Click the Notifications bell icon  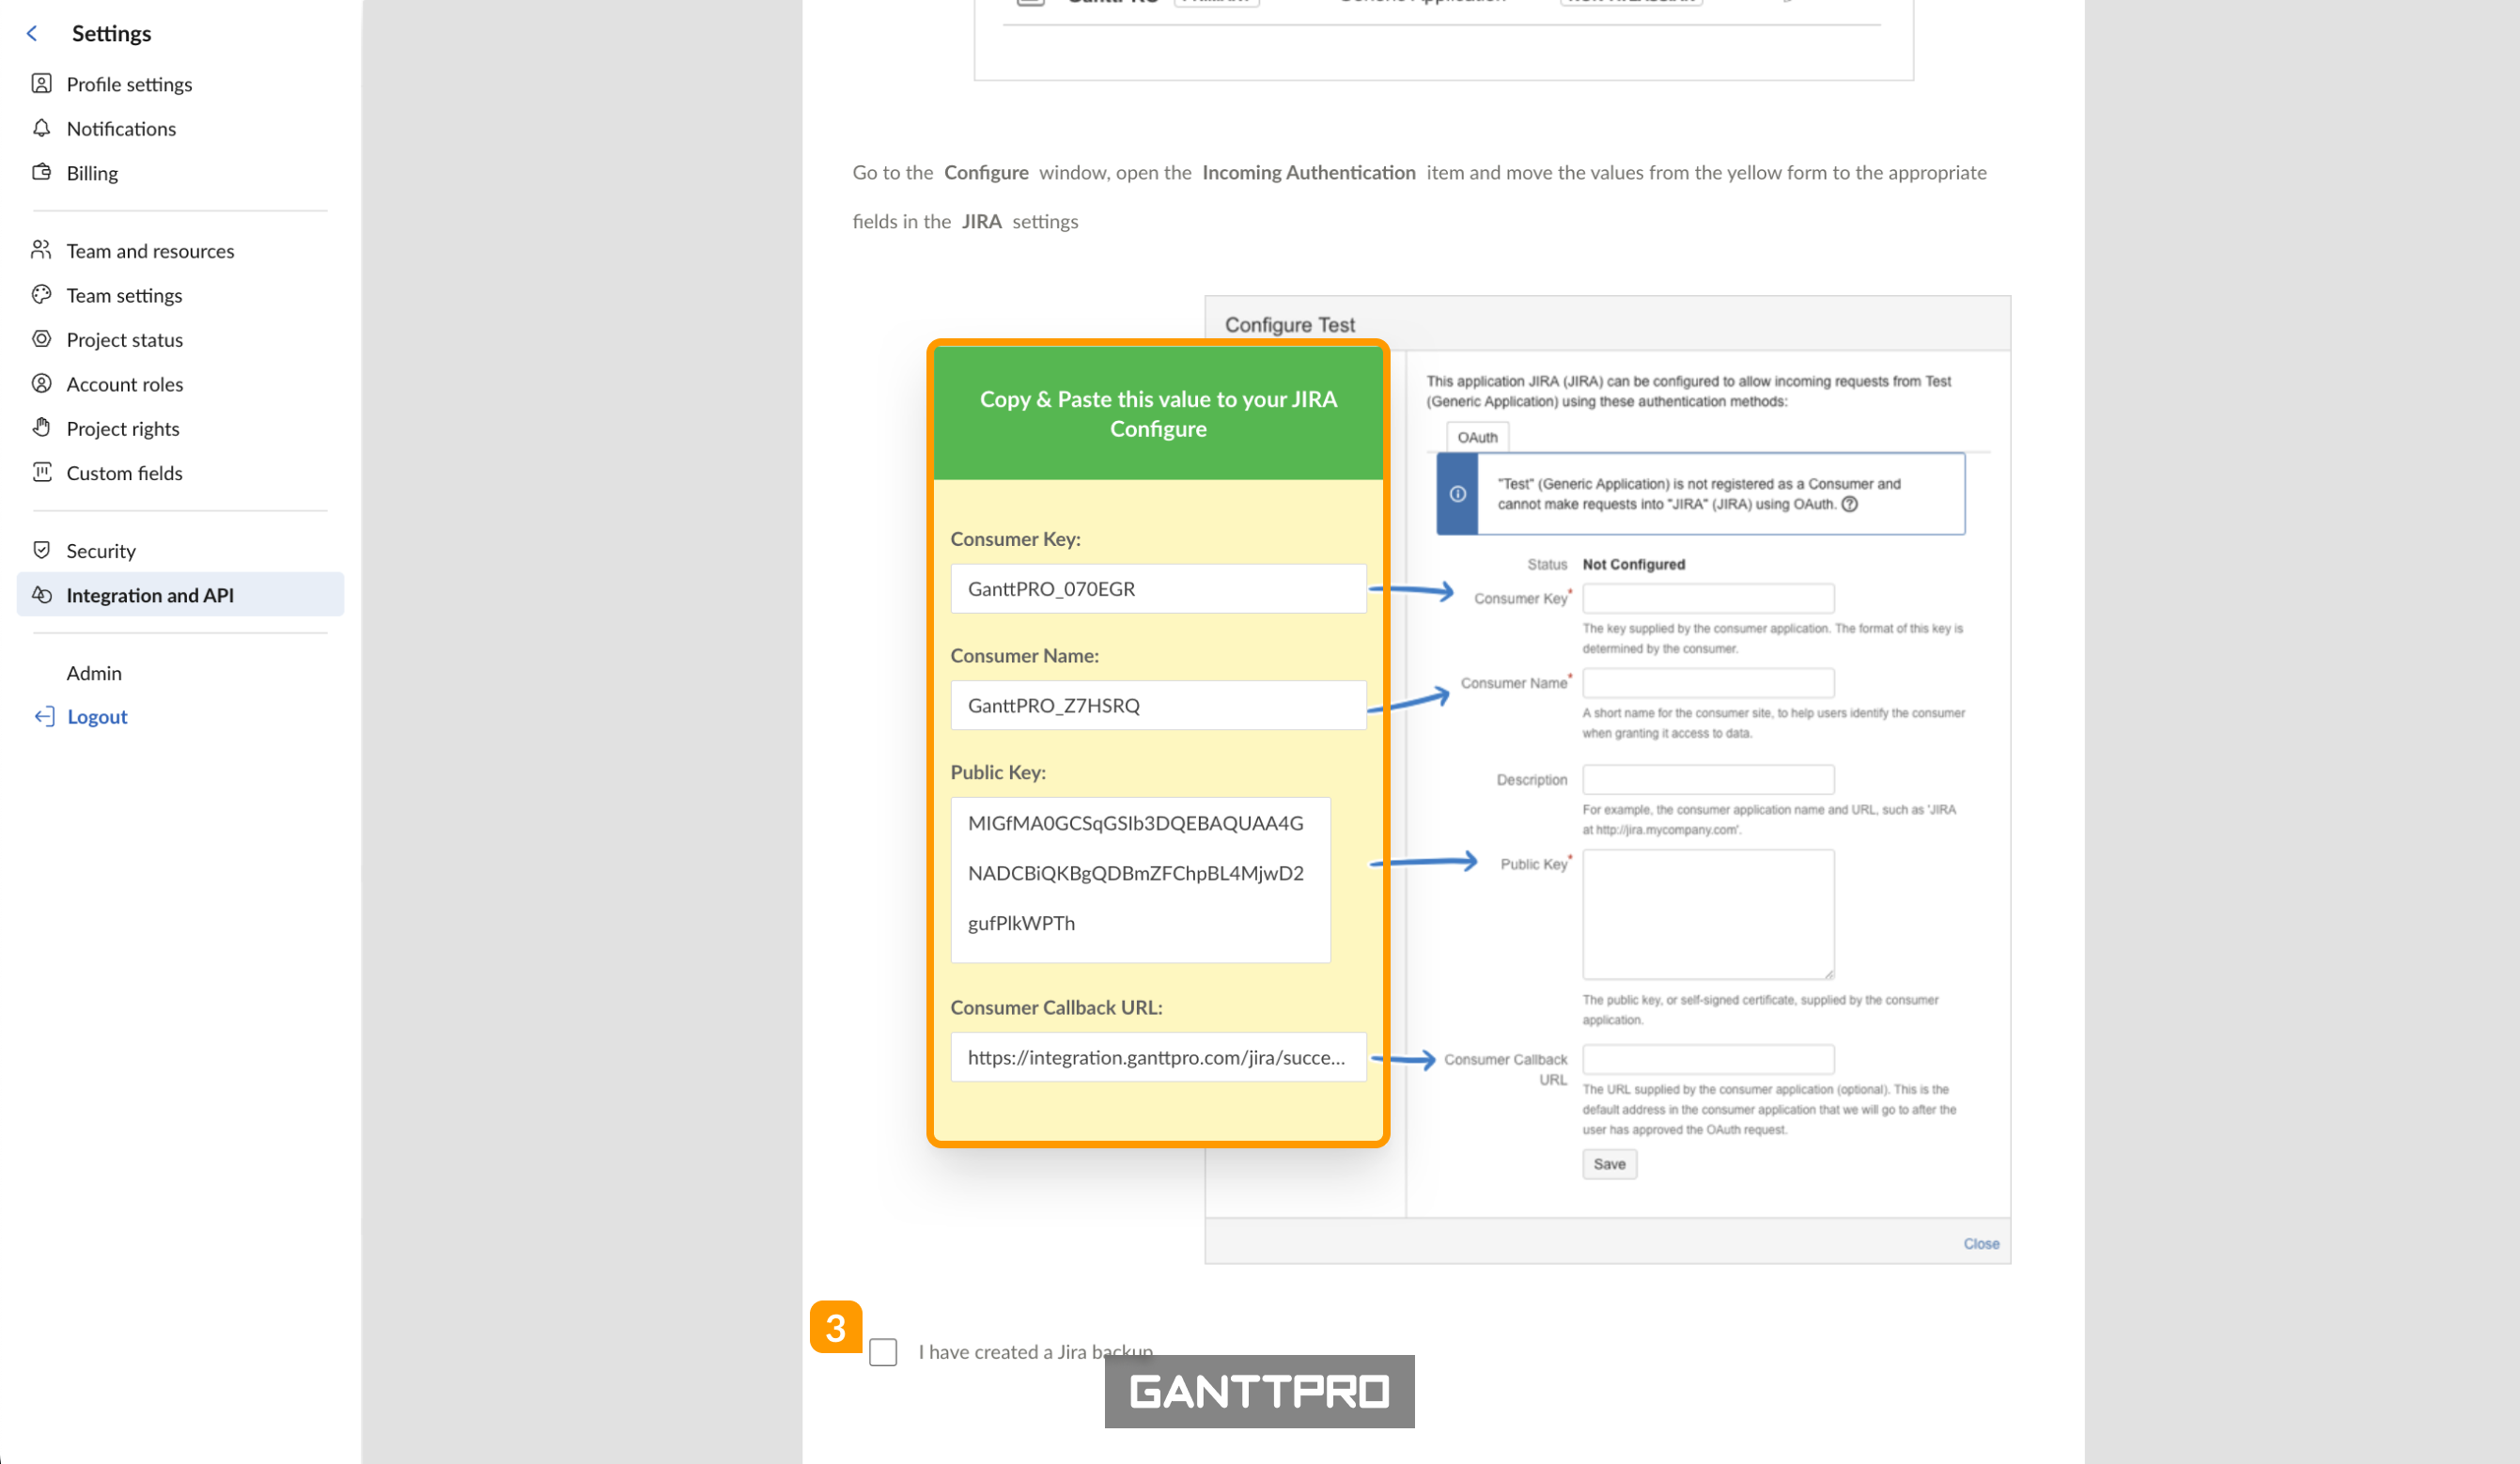[x=41, y=128]
